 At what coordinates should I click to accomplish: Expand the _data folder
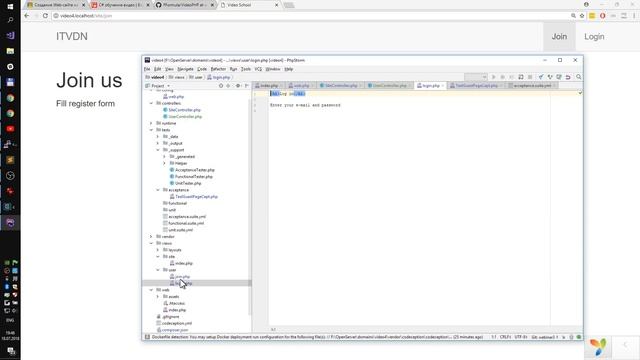click(158, 137)
